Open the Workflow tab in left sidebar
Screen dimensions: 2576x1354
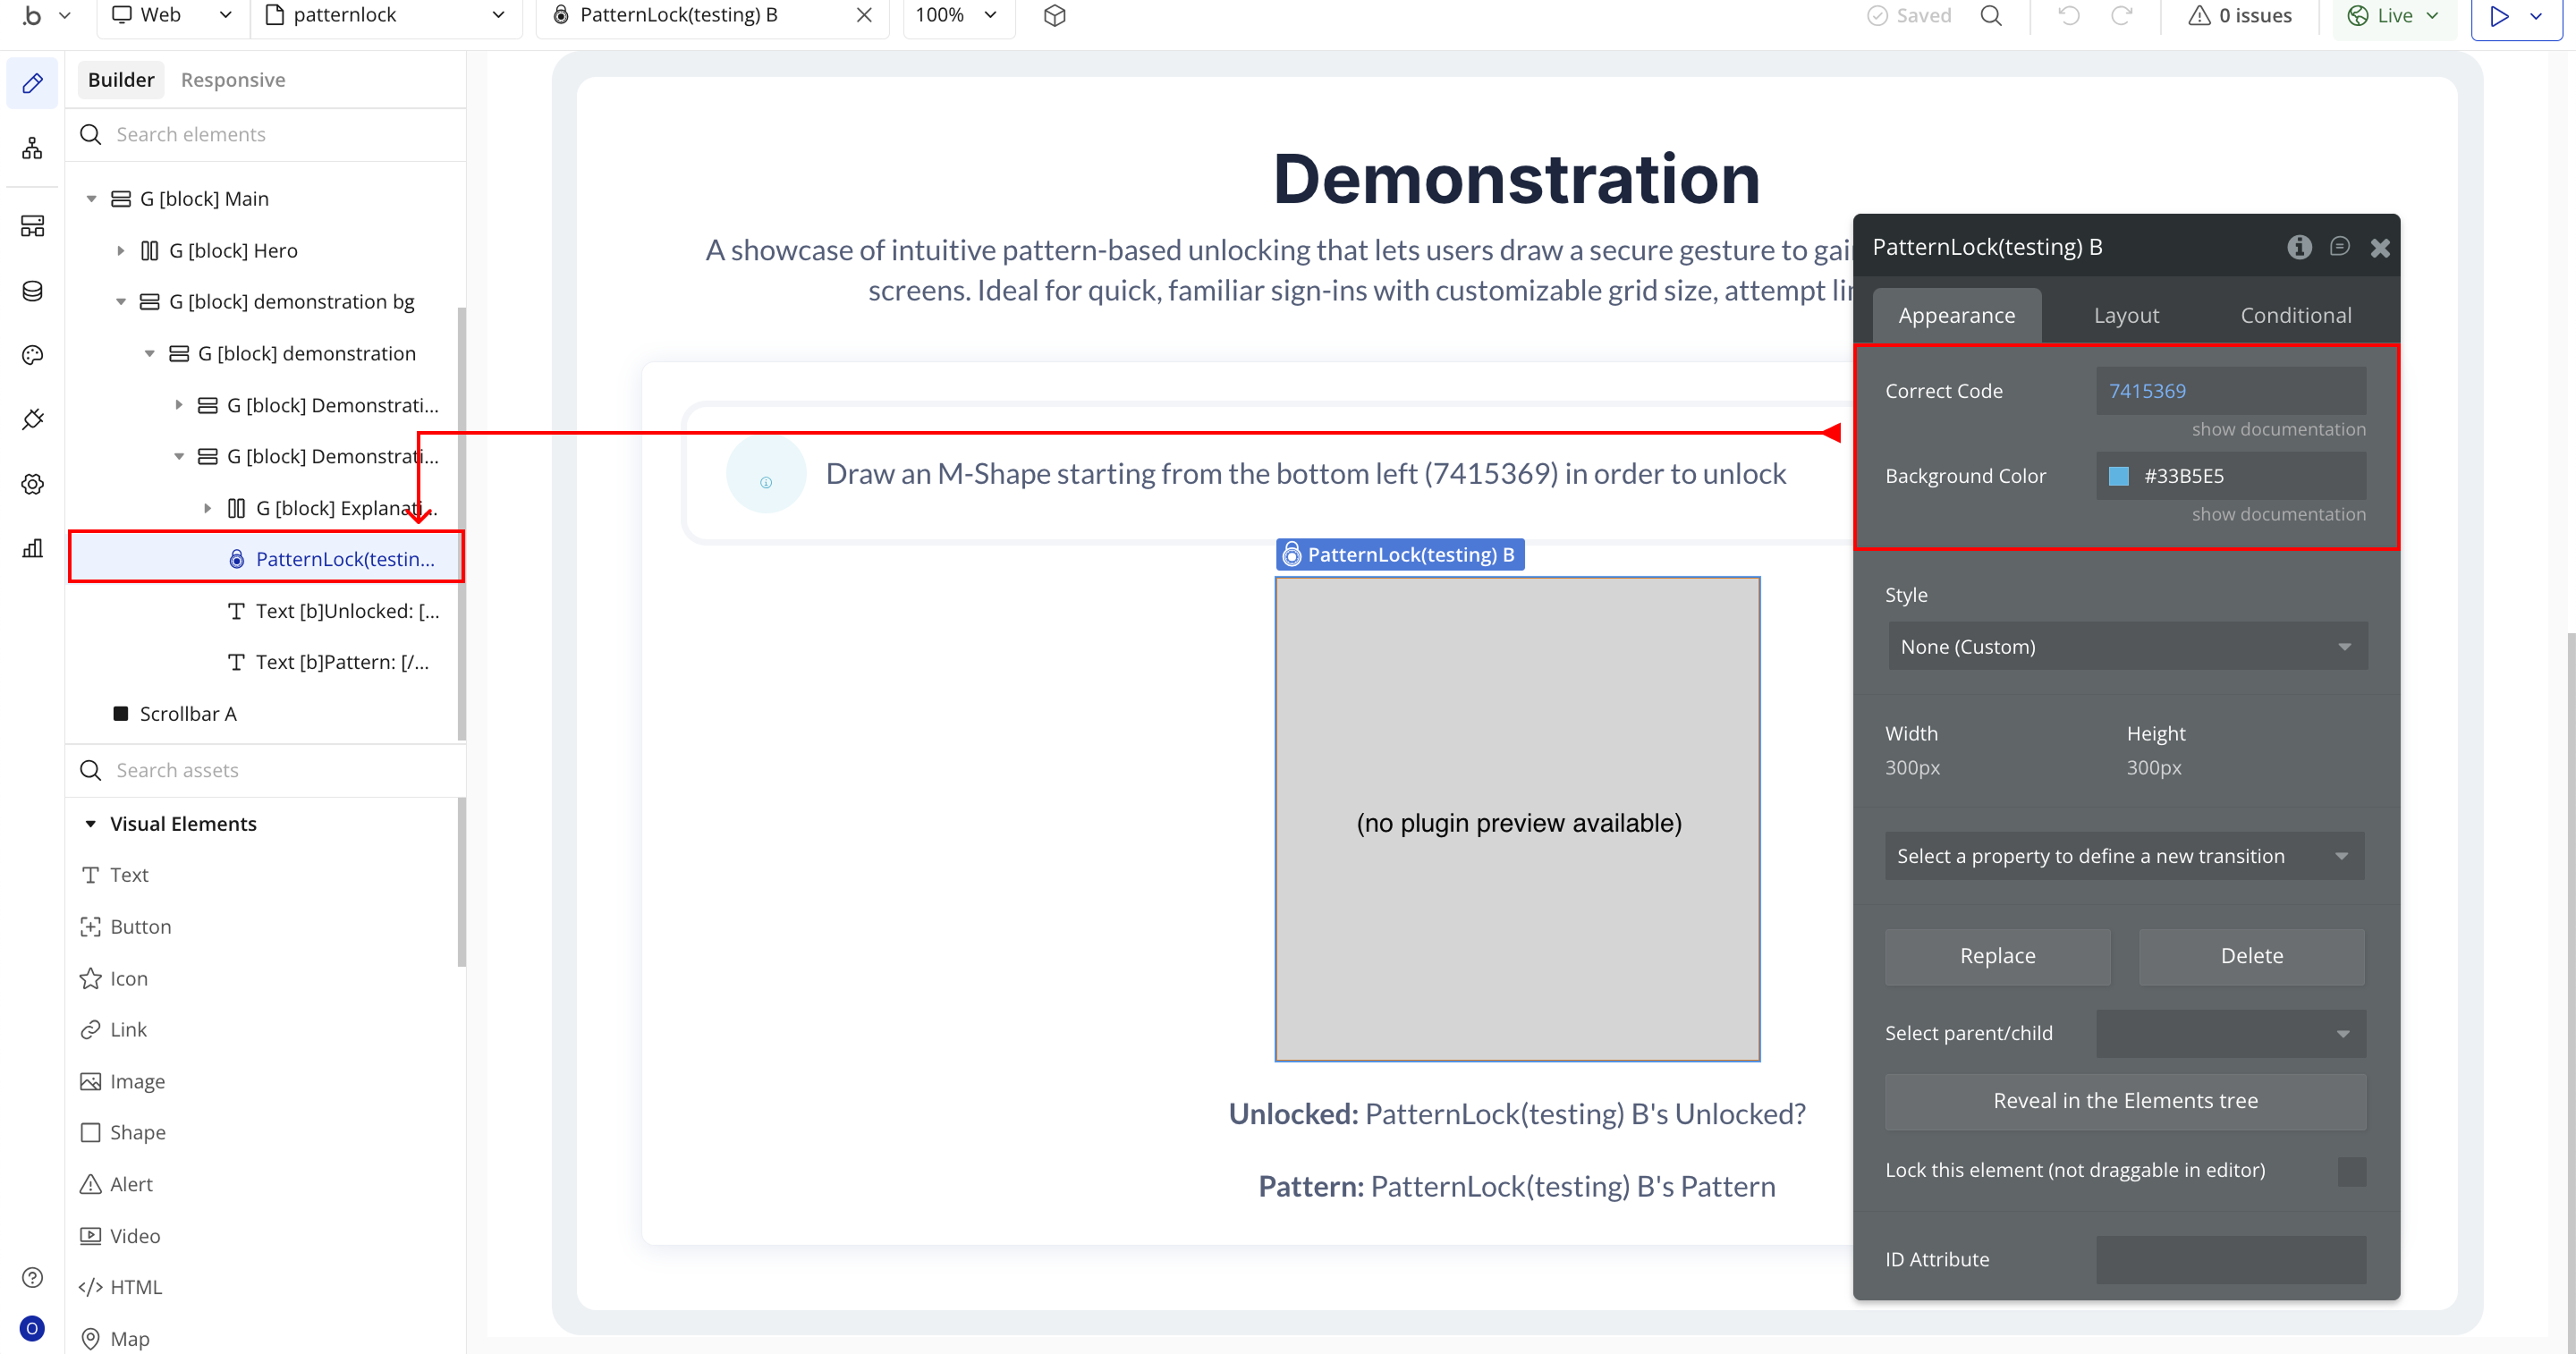click(x=32, y=149)
